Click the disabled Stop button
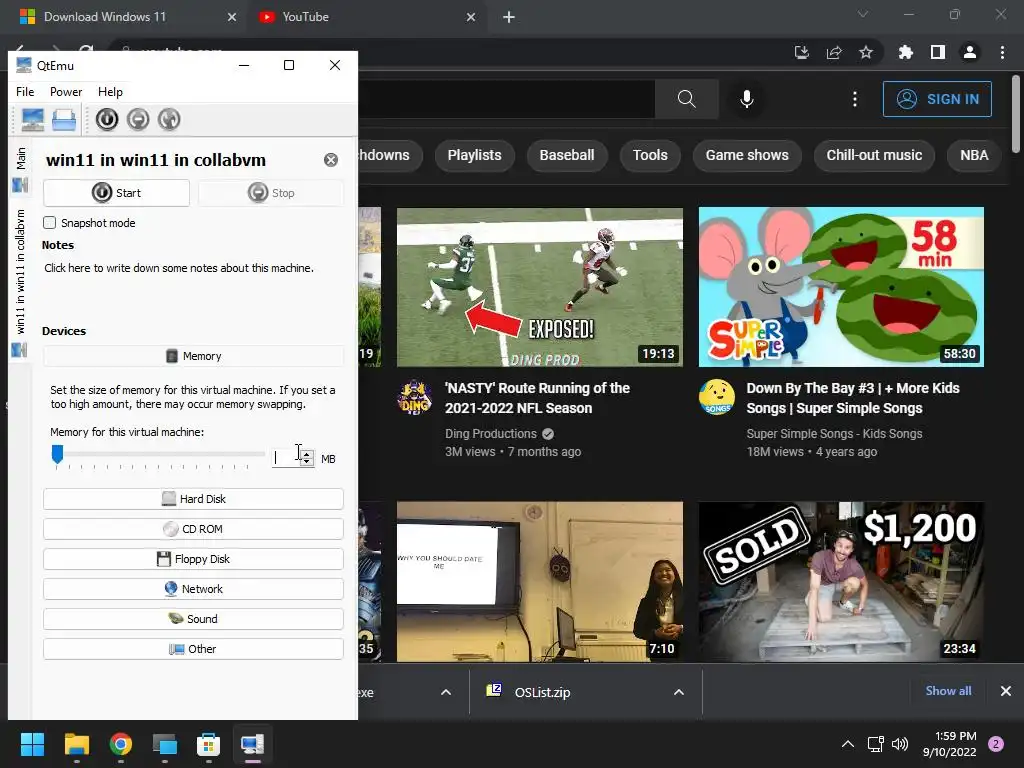1024x768 pixels. point(271,193)
